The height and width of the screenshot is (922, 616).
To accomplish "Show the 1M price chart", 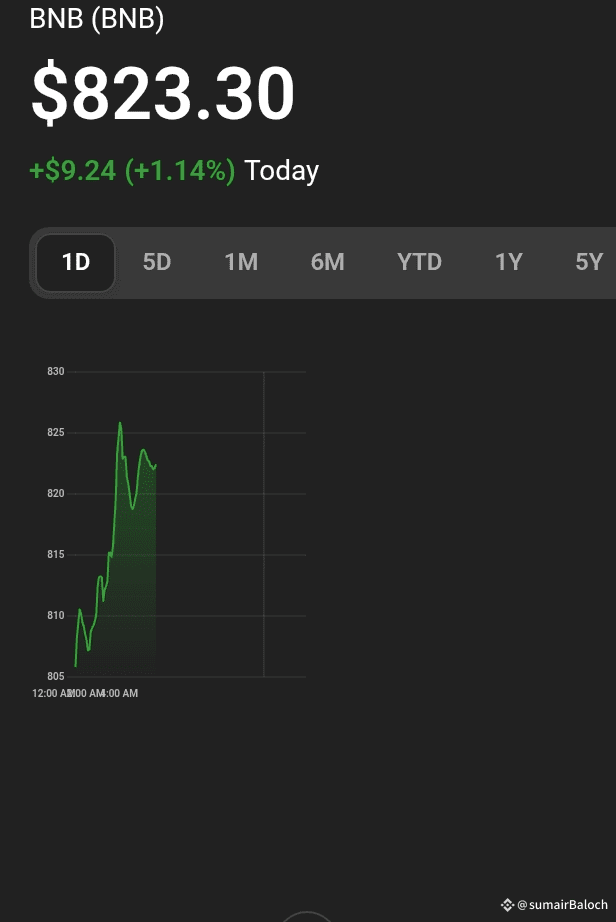I will (x=241, y=263).
